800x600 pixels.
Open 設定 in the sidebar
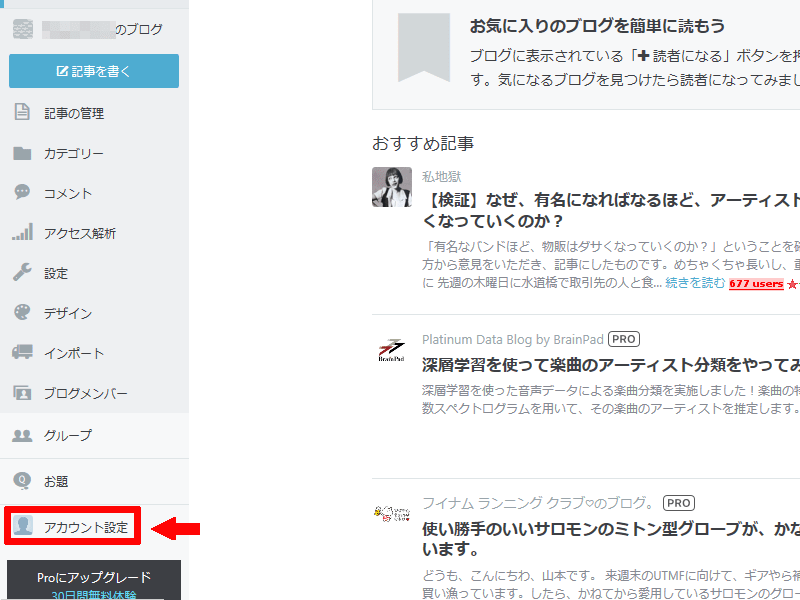click(x=56, y=273)
